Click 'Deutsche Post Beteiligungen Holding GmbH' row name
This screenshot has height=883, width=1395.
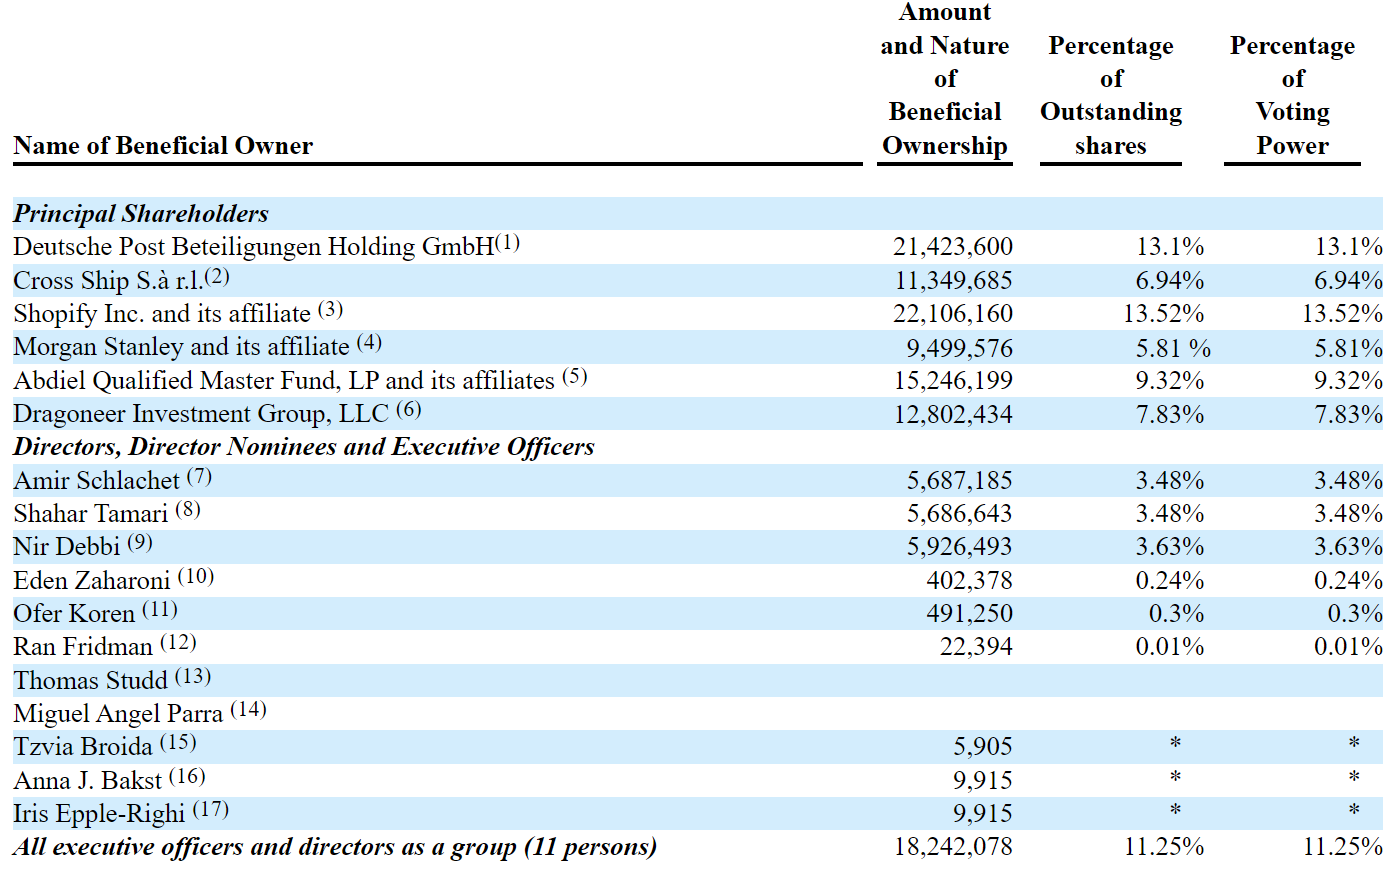tap(254, 247)
